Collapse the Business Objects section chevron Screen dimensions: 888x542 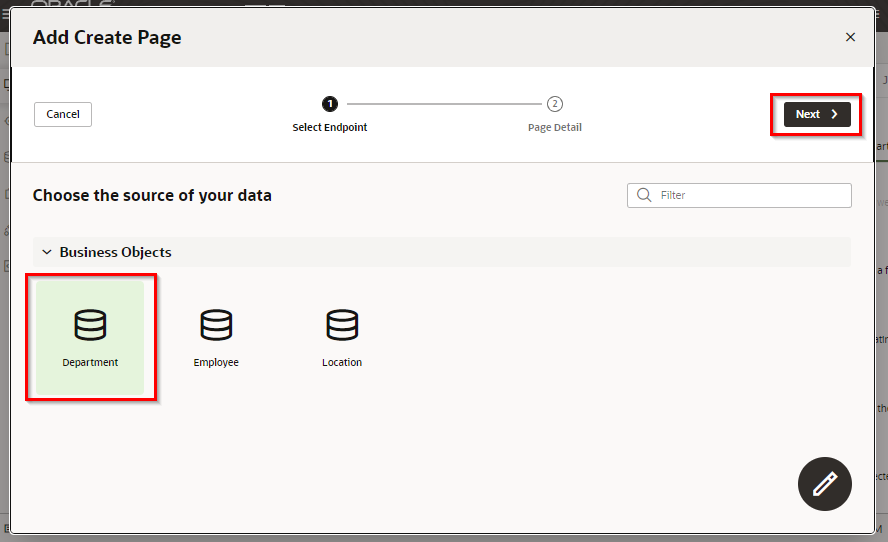point(46,252)
